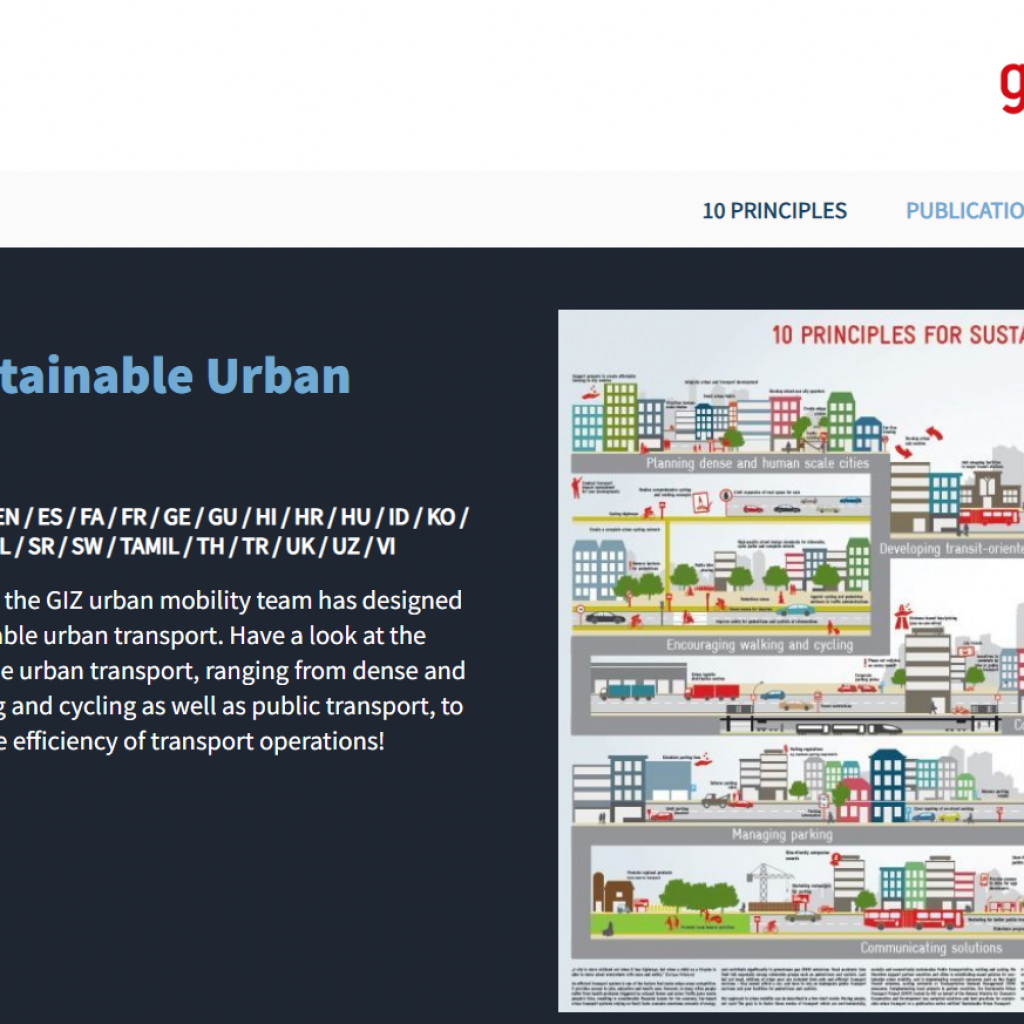
Task: Select the ID language link
Action: click(399, 517)
